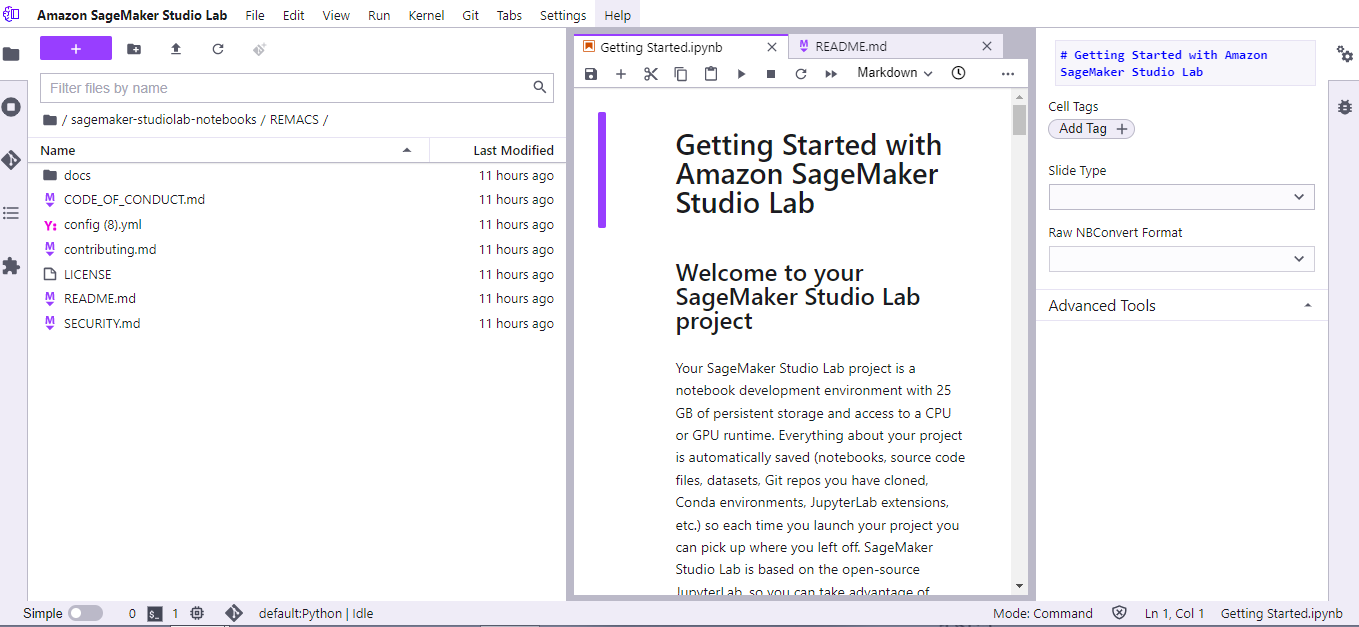
Task: Open the Slide Type dropdown
Action: pos(1181,197)
